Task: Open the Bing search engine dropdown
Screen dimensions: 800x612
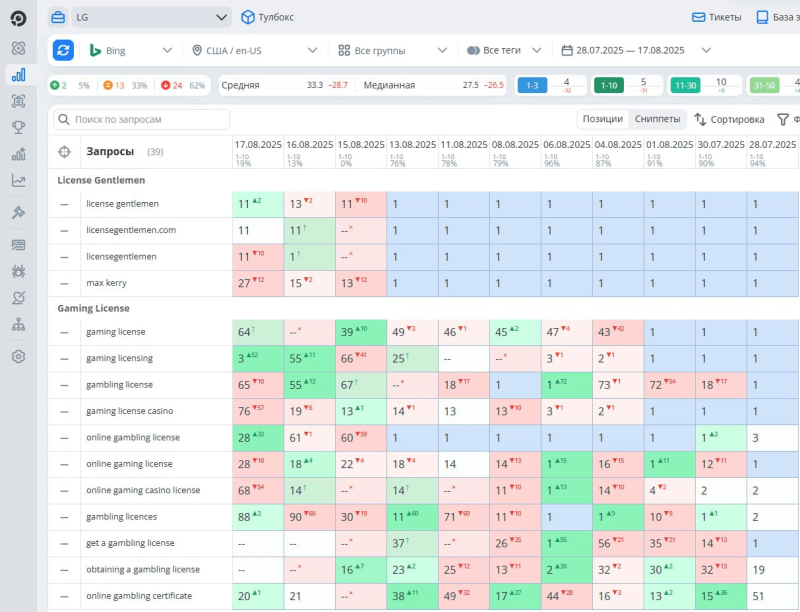Action: point(131,50)
